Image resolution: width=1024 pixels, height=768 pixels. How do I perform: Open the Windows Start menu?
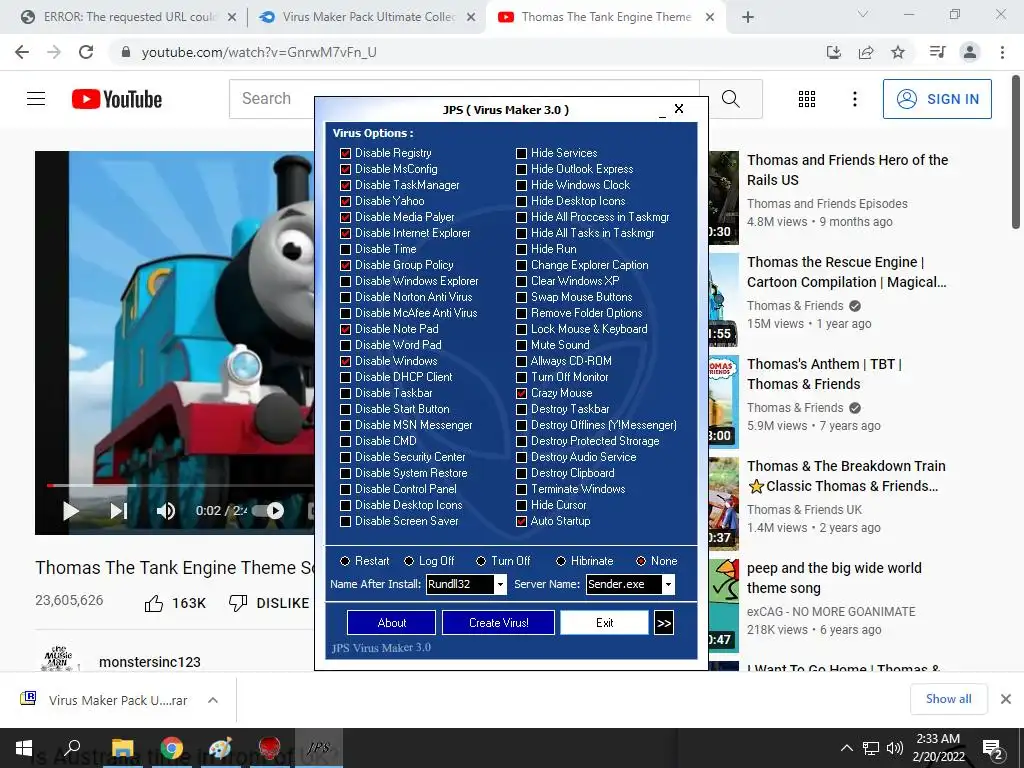[x=24, y=748]
